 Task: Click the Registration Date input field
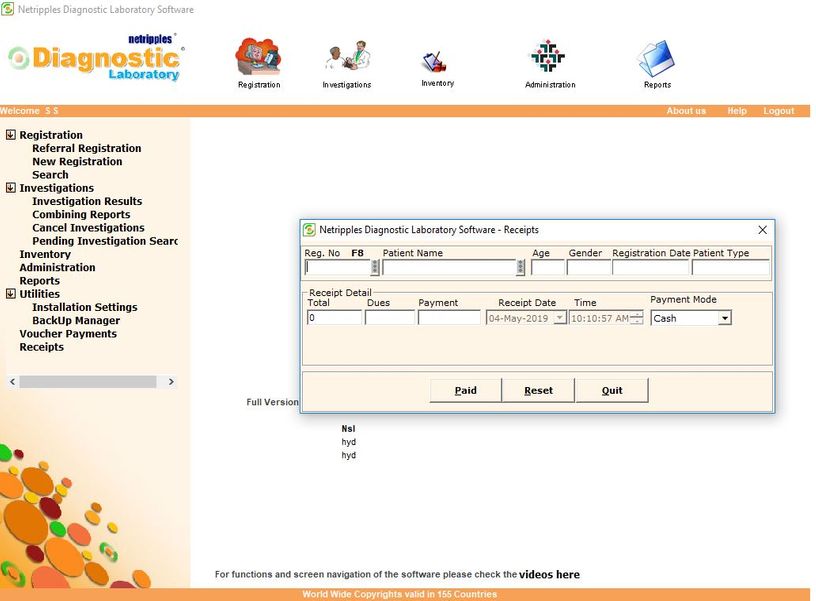pos(651,267)
